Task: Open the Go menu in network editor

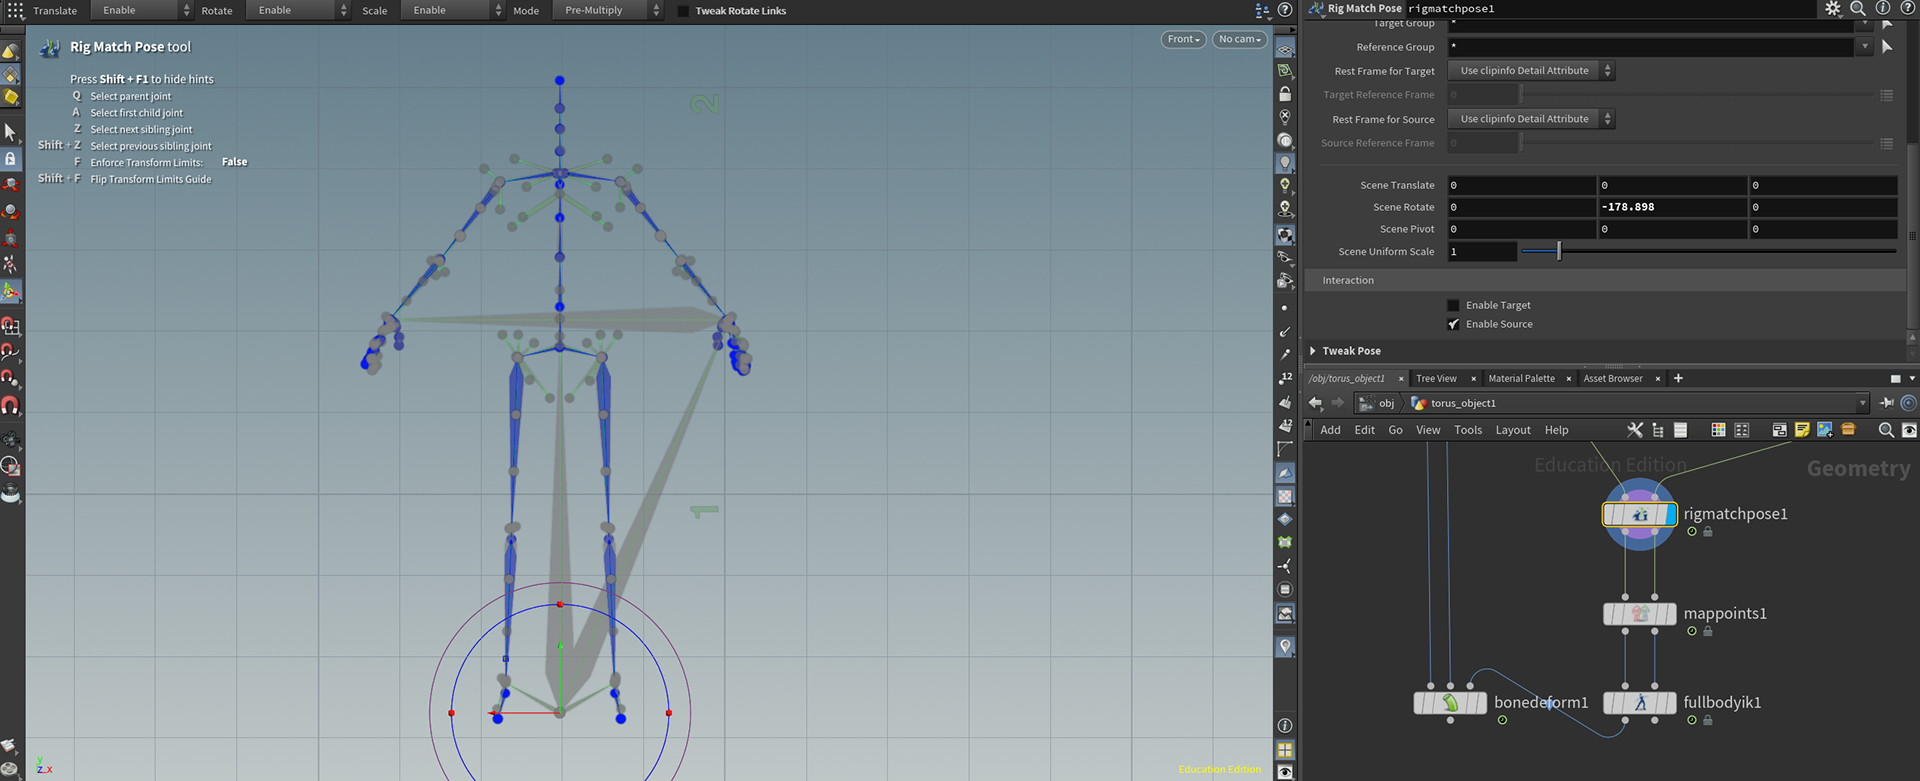Action: [x=1395, y=430]
